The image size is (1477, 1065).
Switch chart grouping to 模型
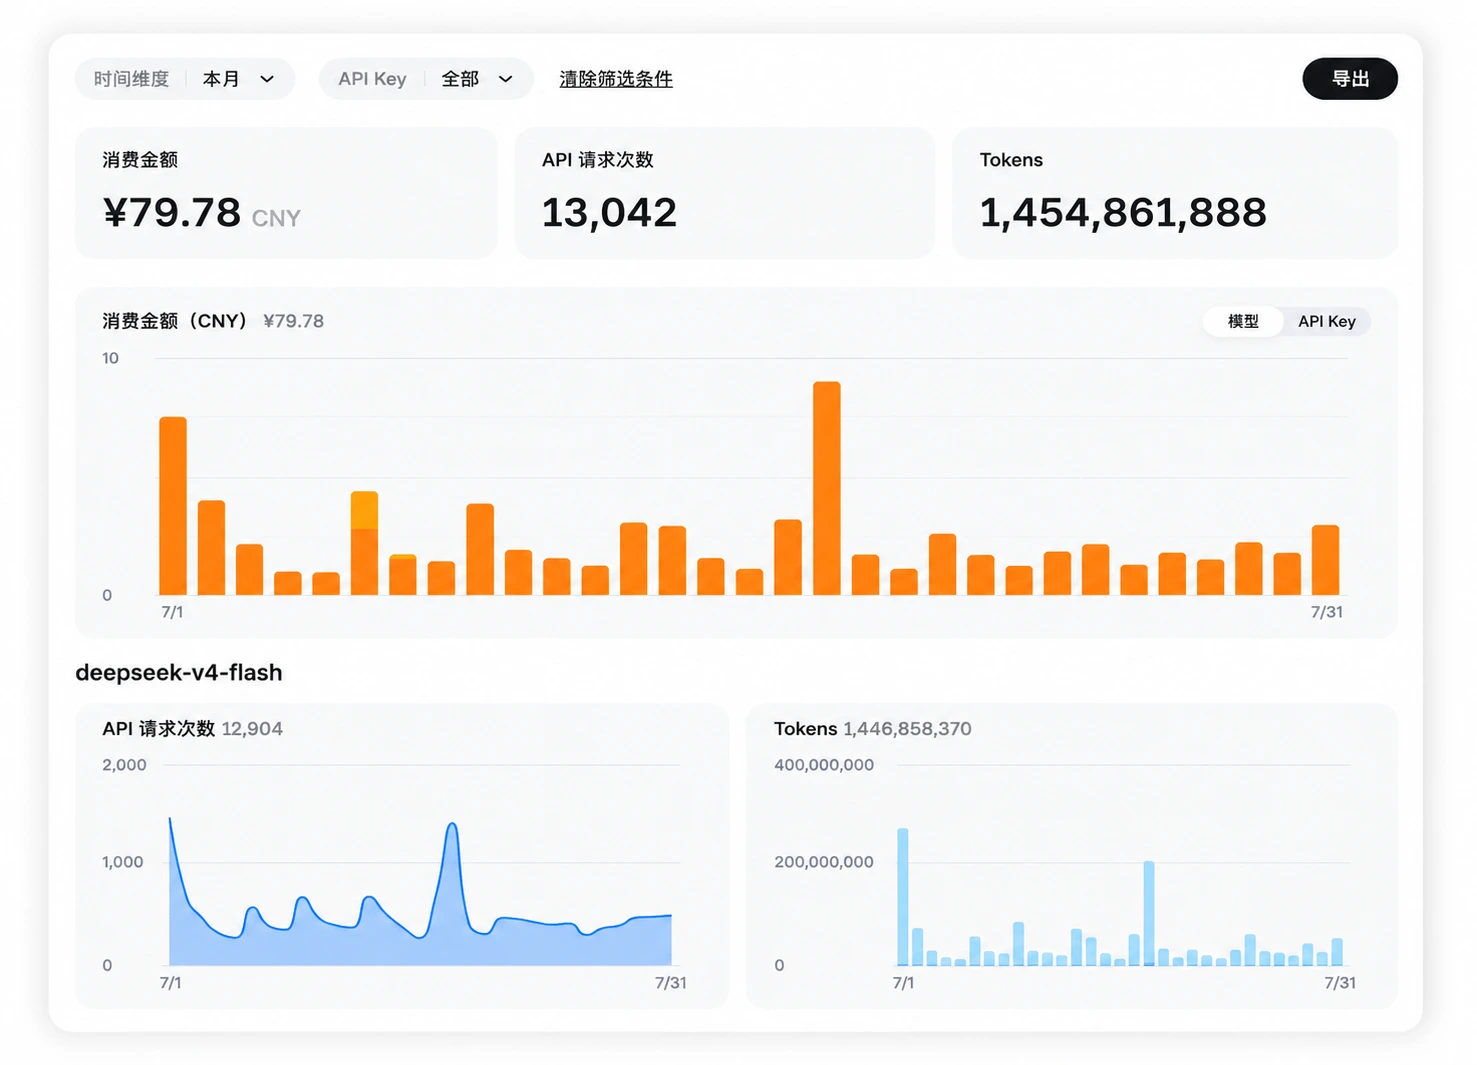click(1243, 321)
